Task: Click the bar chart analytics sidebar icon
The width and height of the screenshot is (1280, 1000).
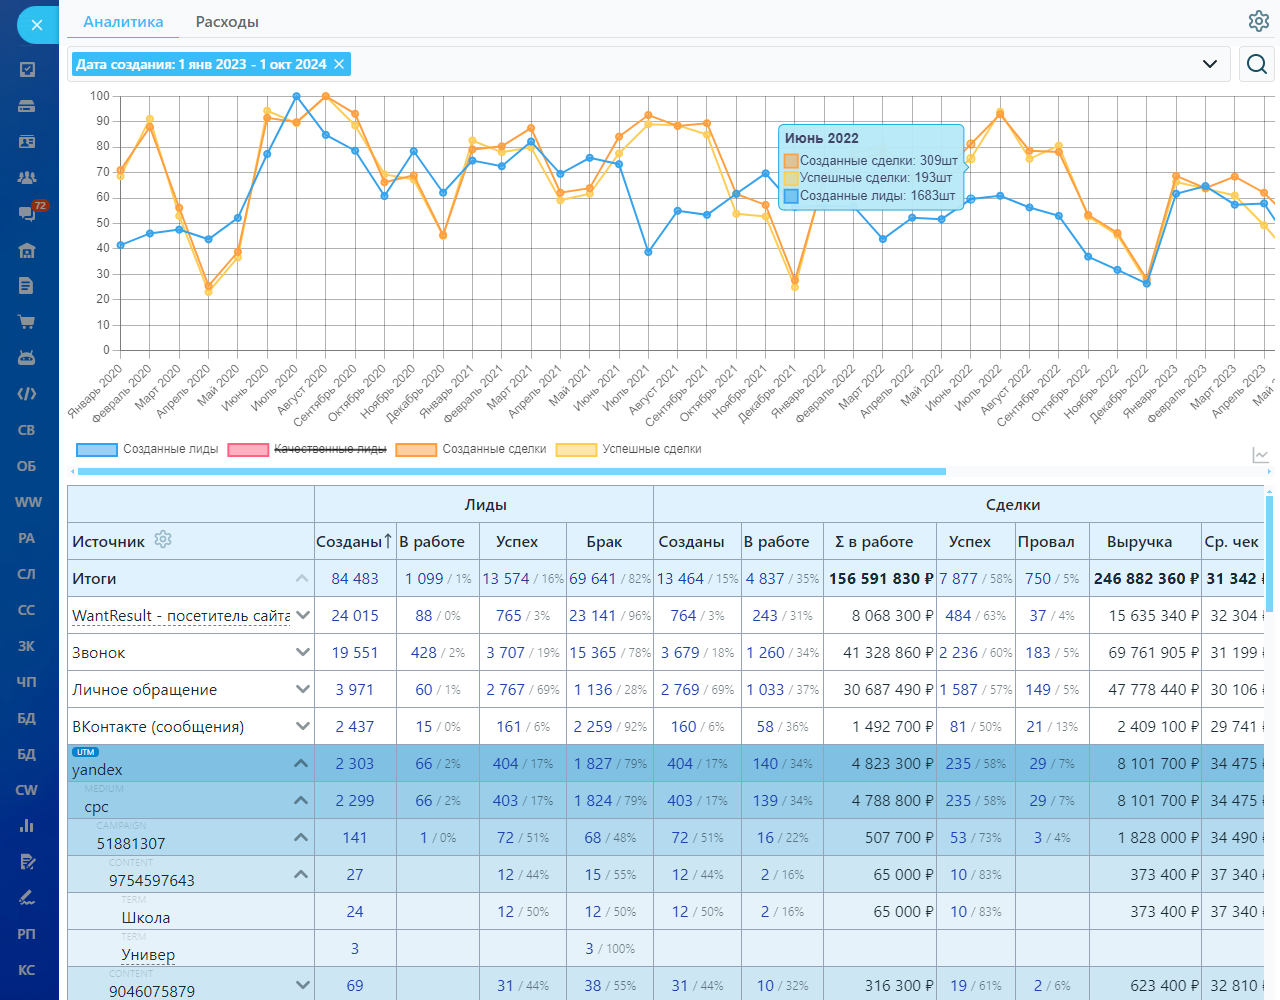Action: click(x=27, y=826)
